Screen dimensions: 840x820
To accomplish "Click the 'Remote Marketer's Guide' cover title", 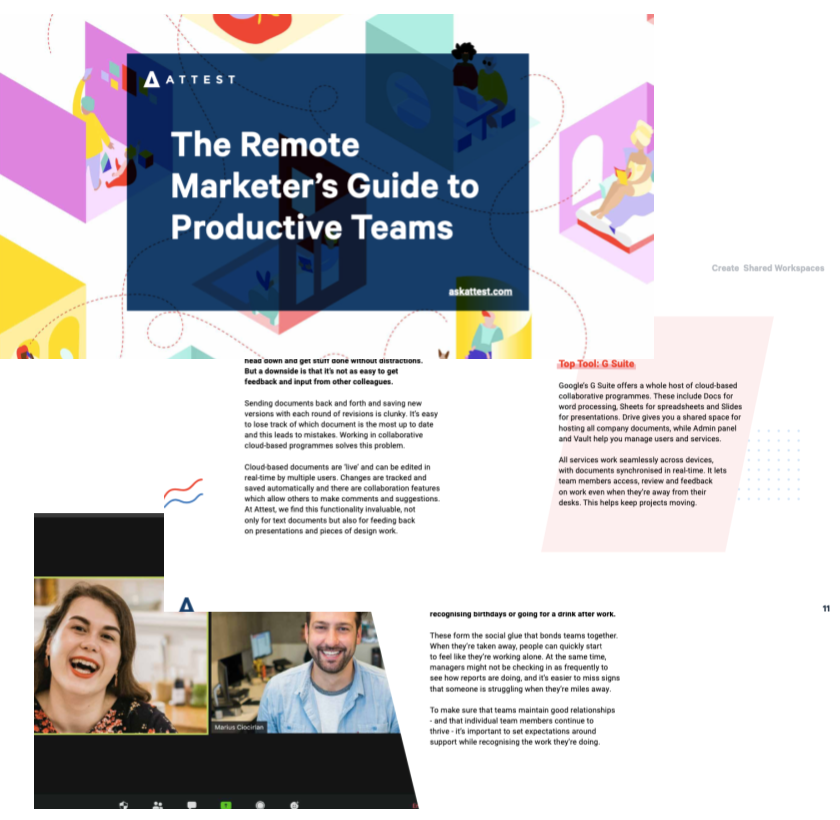I will (325, 185).
